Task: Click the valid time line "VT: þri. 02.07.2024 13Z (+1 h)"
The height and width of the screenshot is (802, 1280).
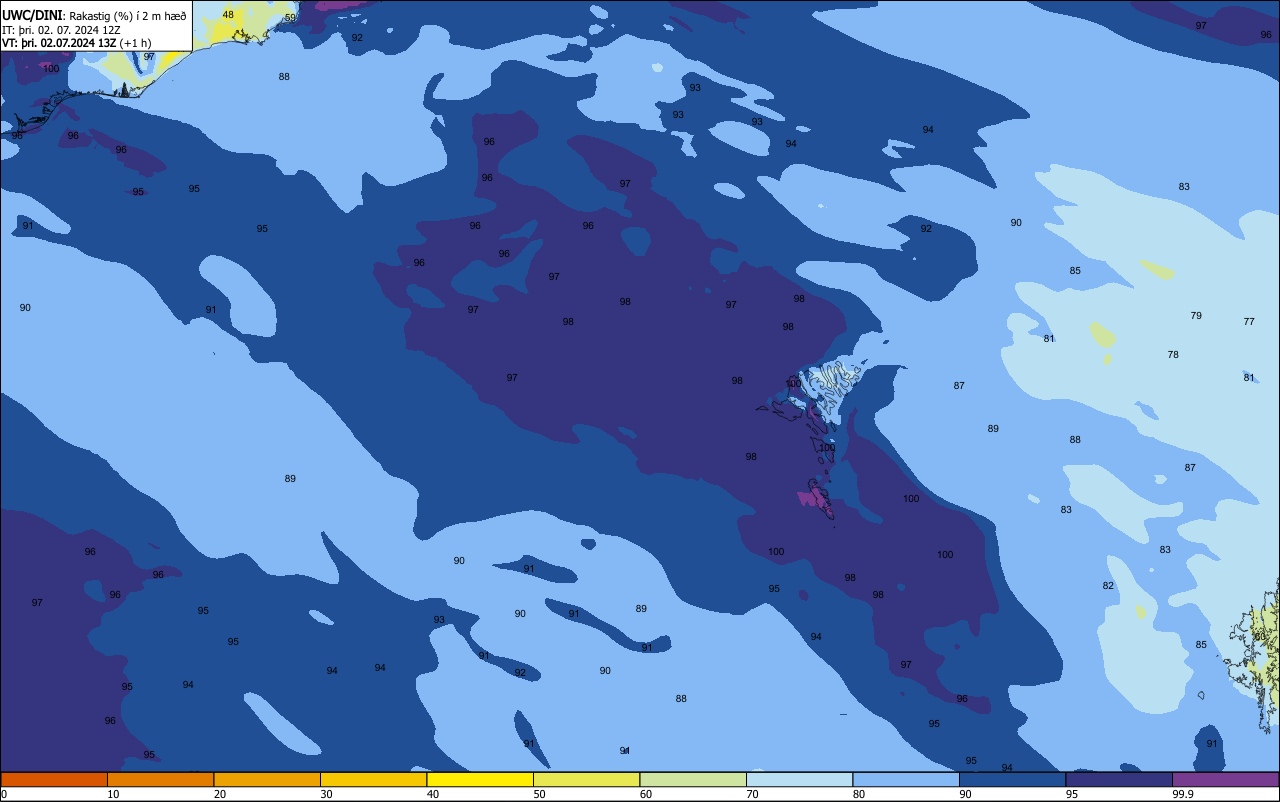Action: tap(76, 43)
